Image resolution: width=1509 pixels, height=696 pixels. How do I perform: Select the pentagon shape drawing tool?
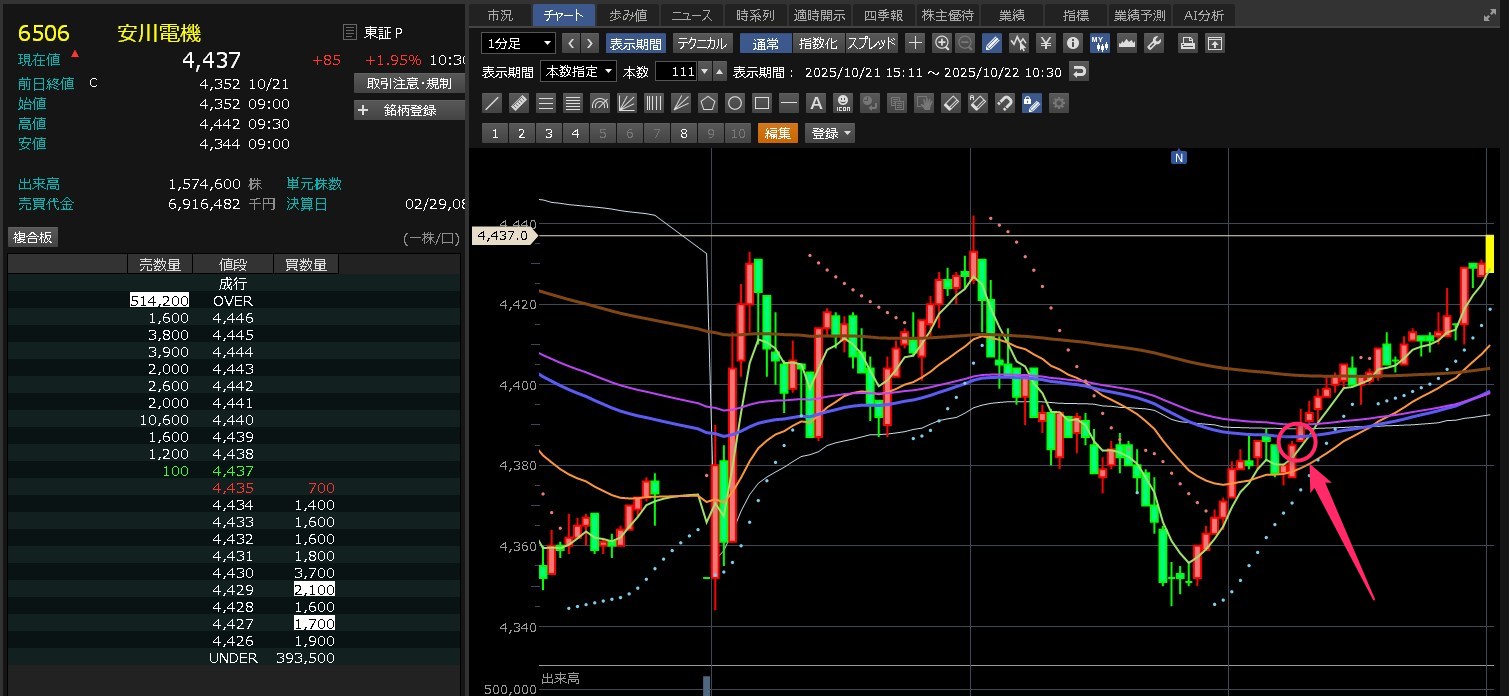pyautogui.click(x=707, y=103)
